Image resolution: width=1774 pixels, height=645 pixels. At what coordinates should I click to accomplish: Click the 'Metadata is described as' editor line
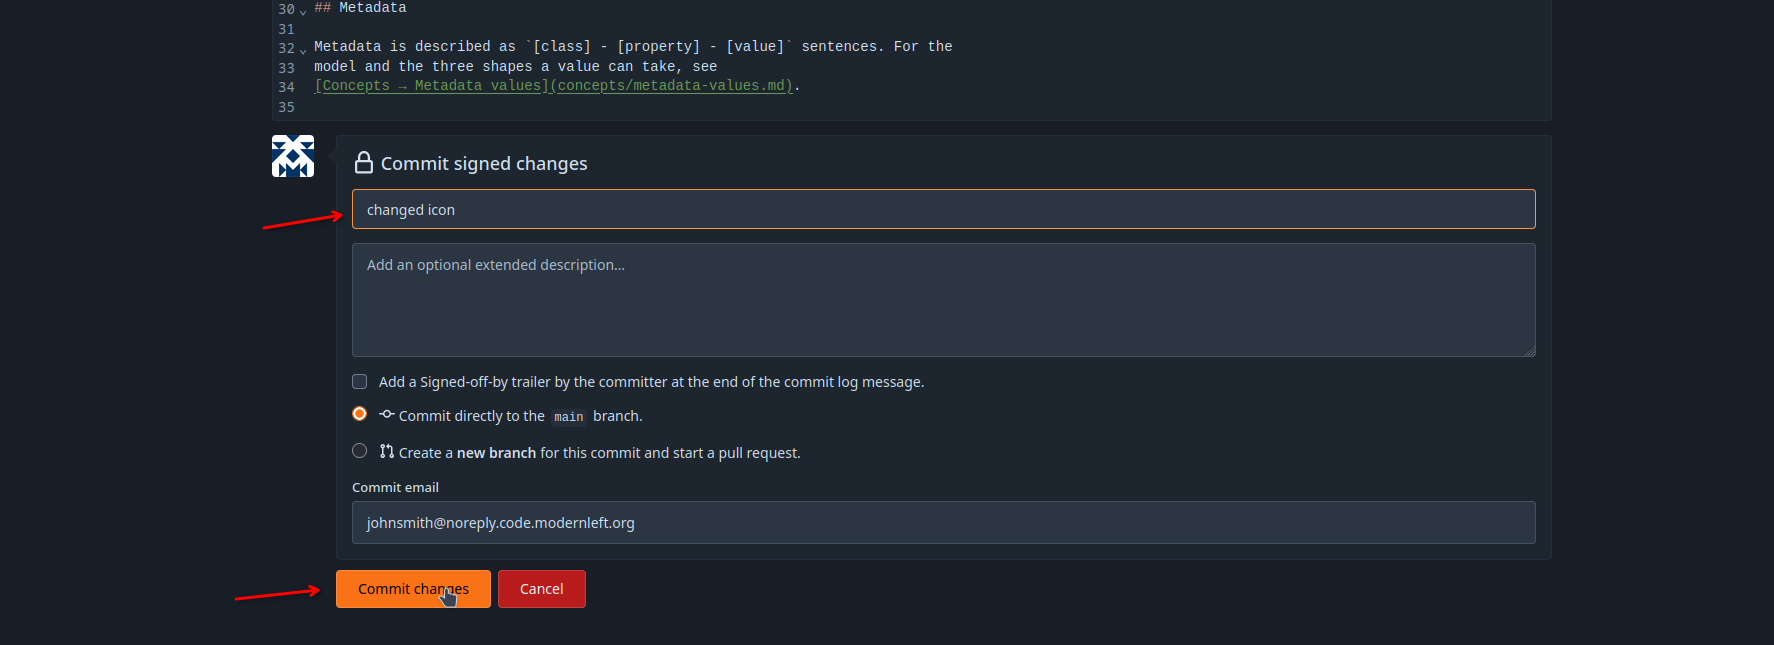point(633,47)
